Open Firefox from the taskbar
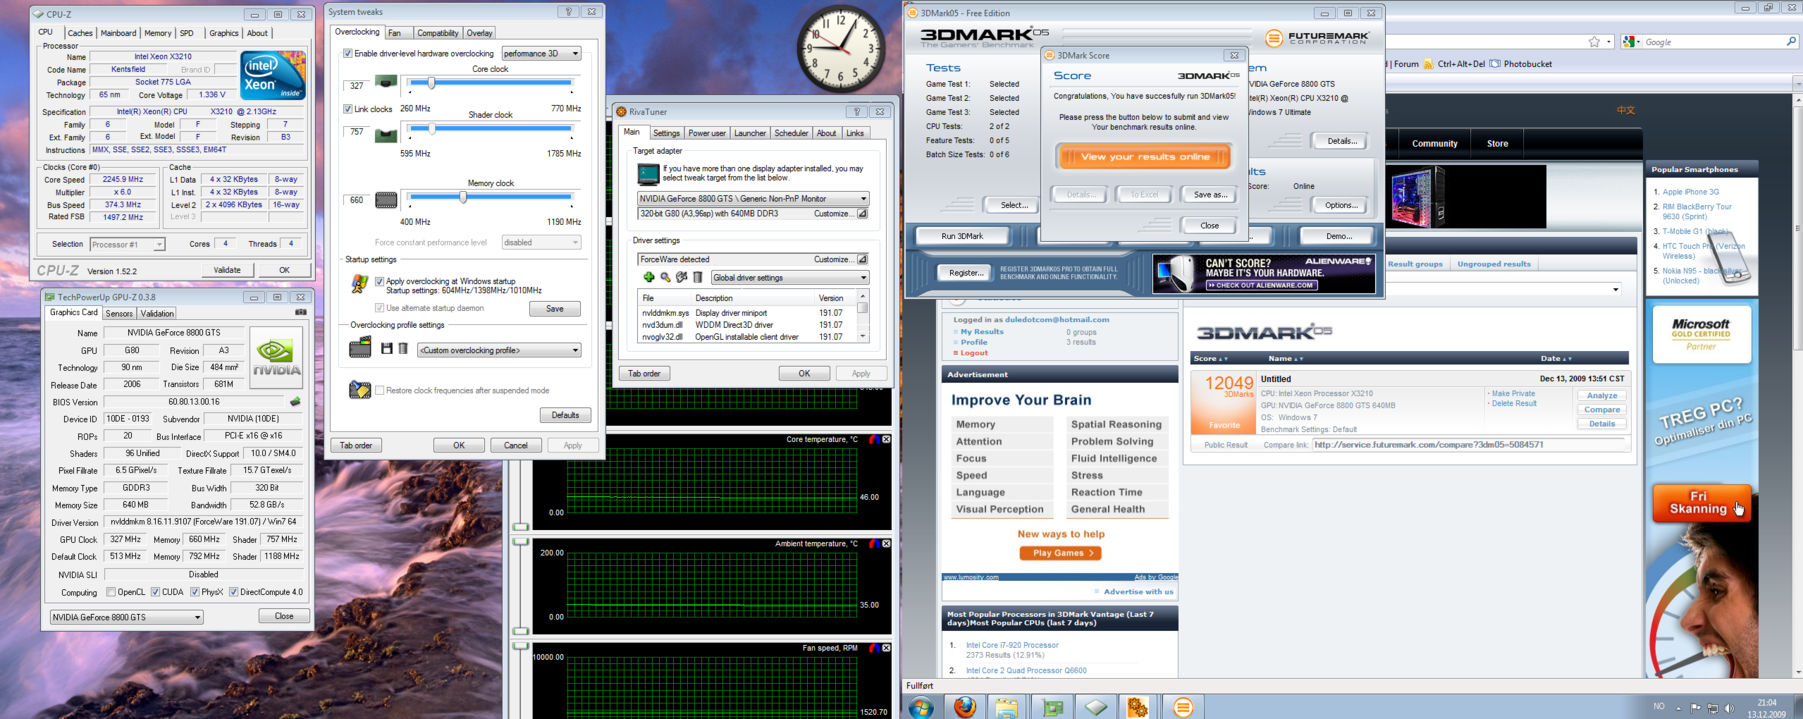This screenshot has width=1803, height=719. click(964, 707)
